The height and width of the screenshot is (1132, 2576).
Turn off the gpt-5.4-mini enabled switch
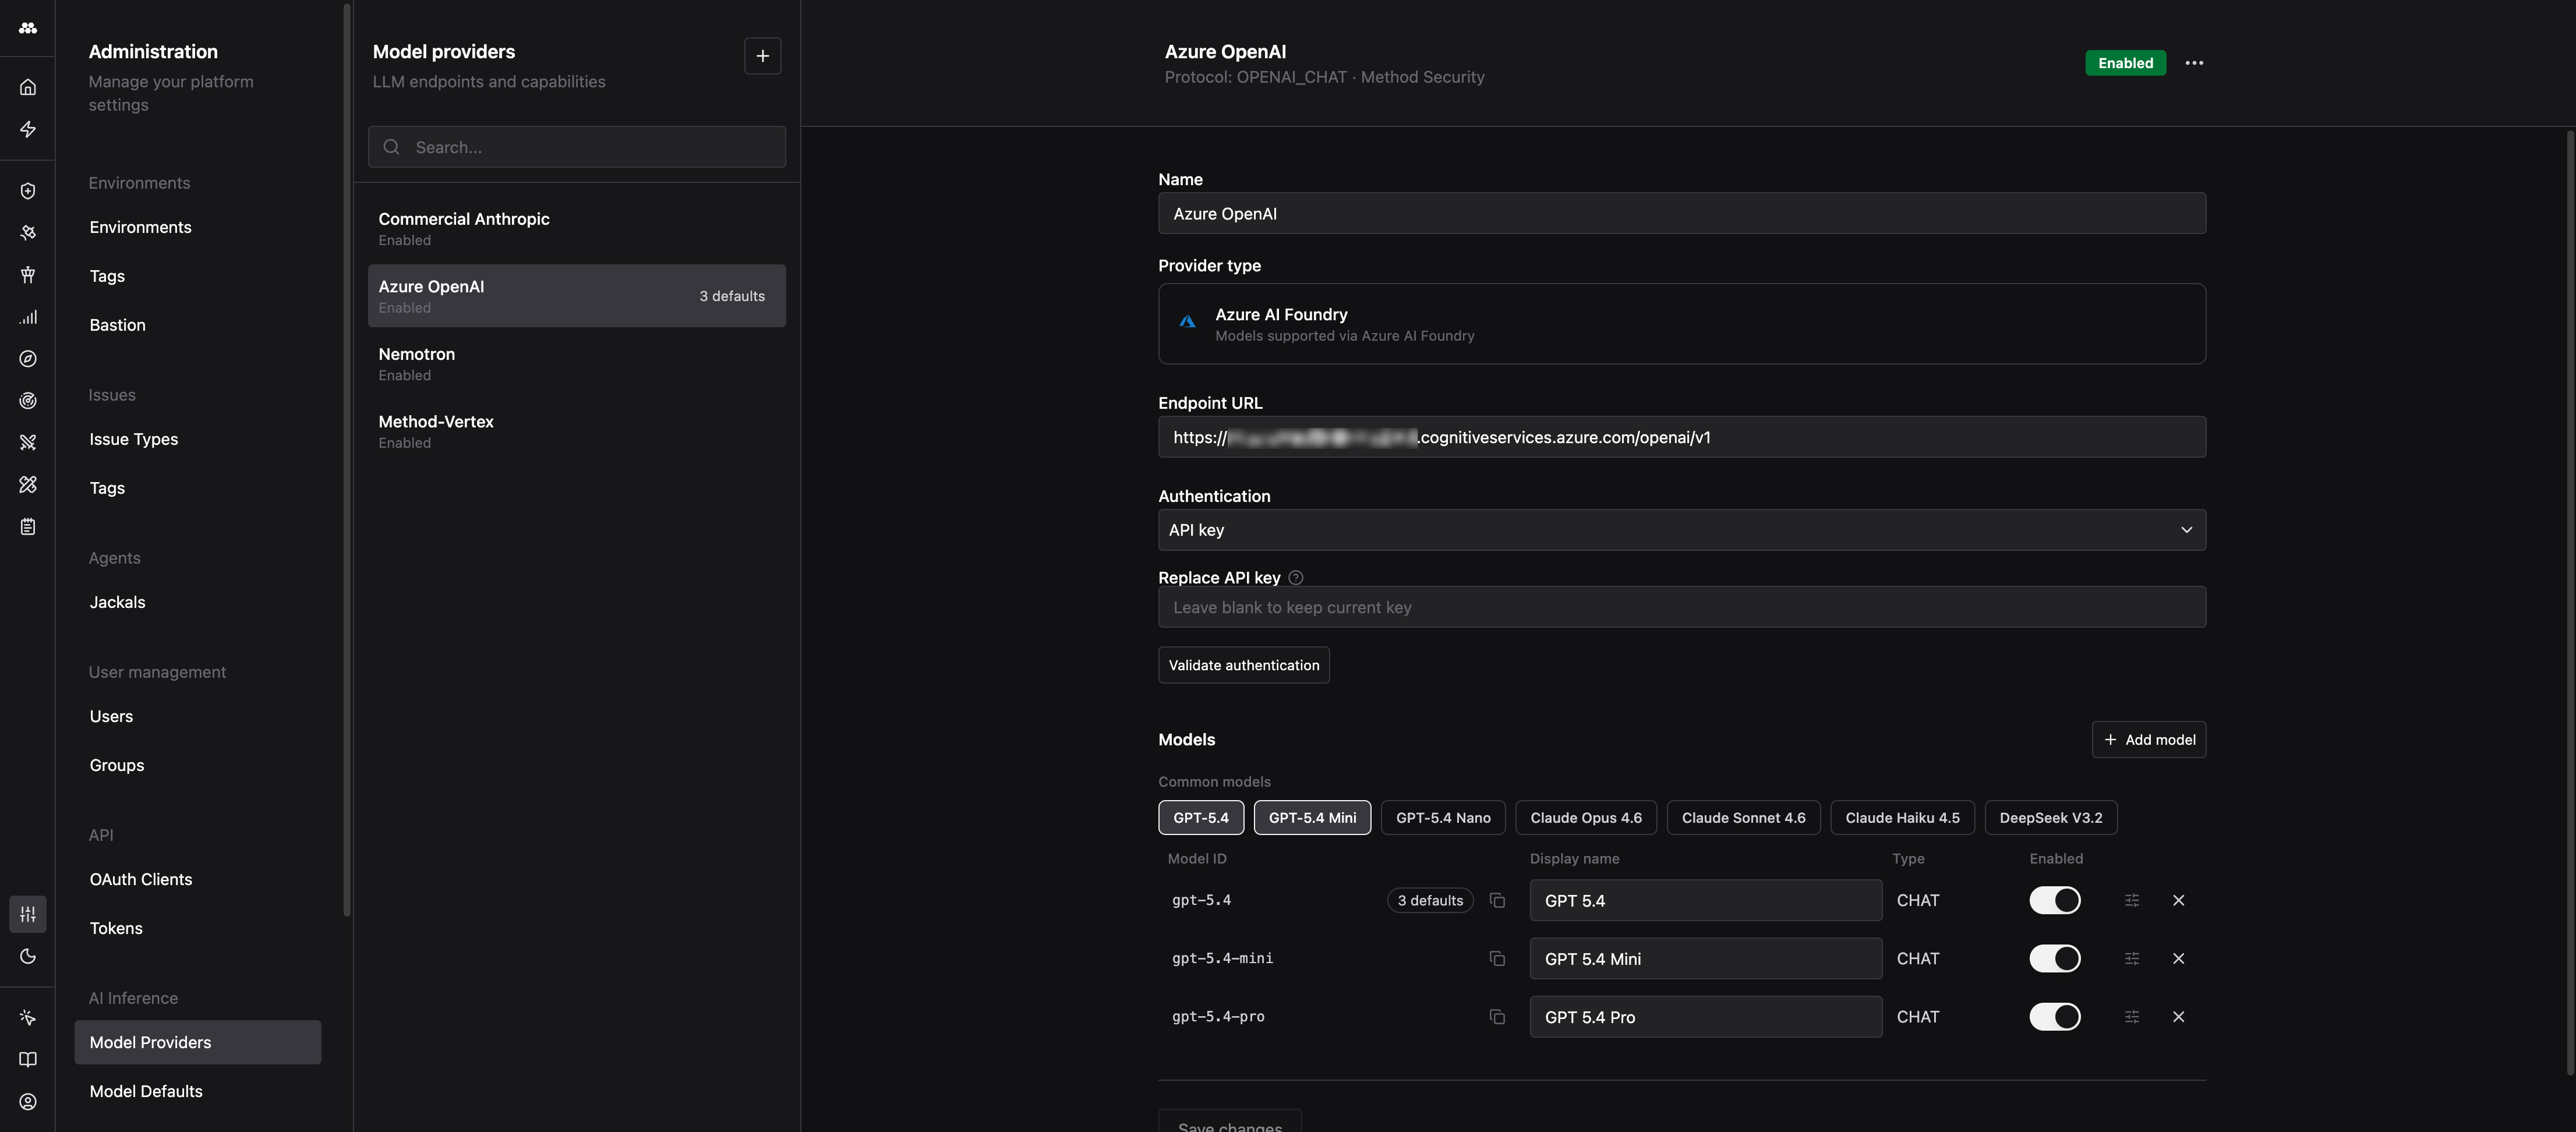[2055, 958]
